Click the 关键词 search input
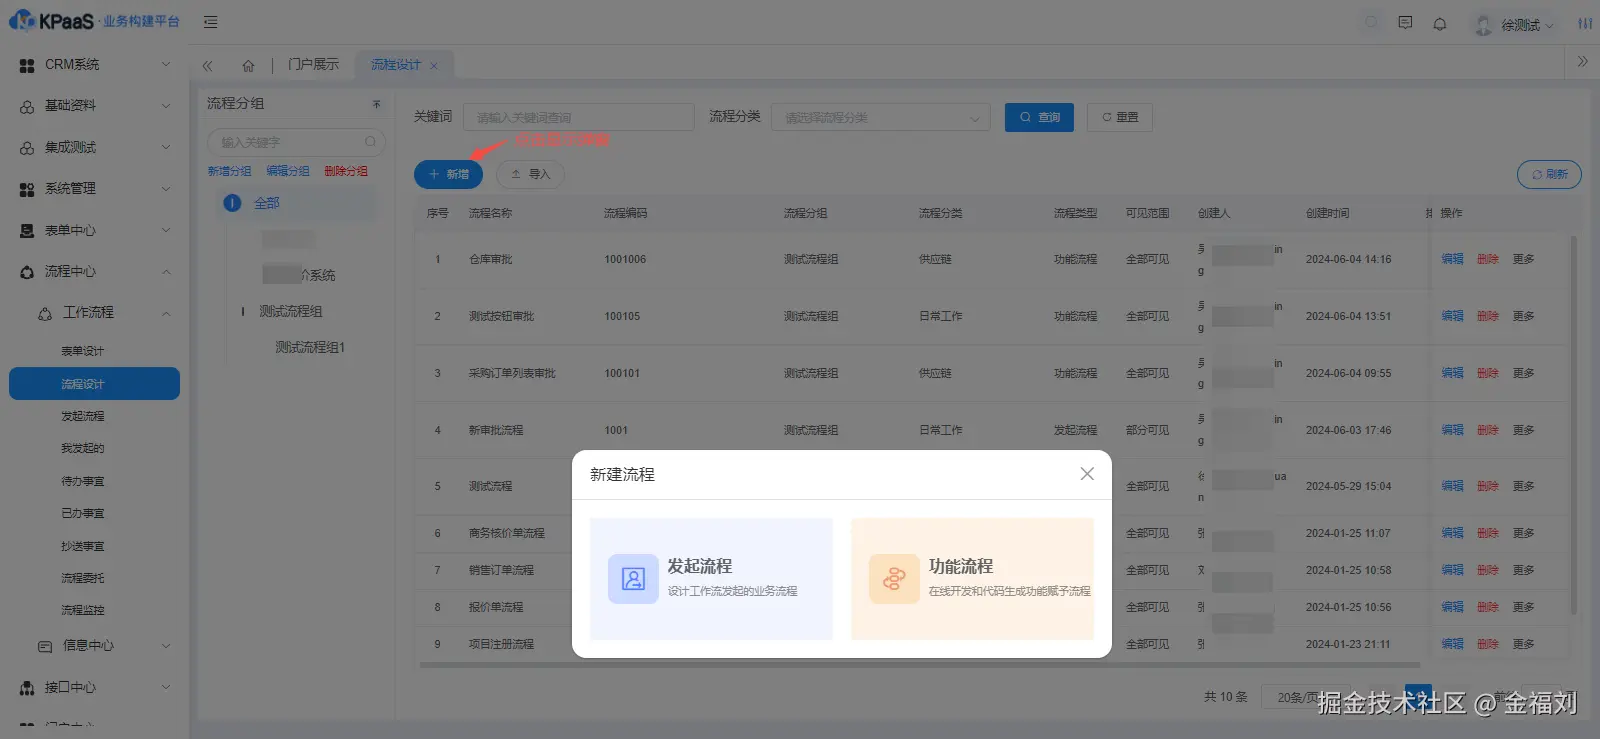 579,117
